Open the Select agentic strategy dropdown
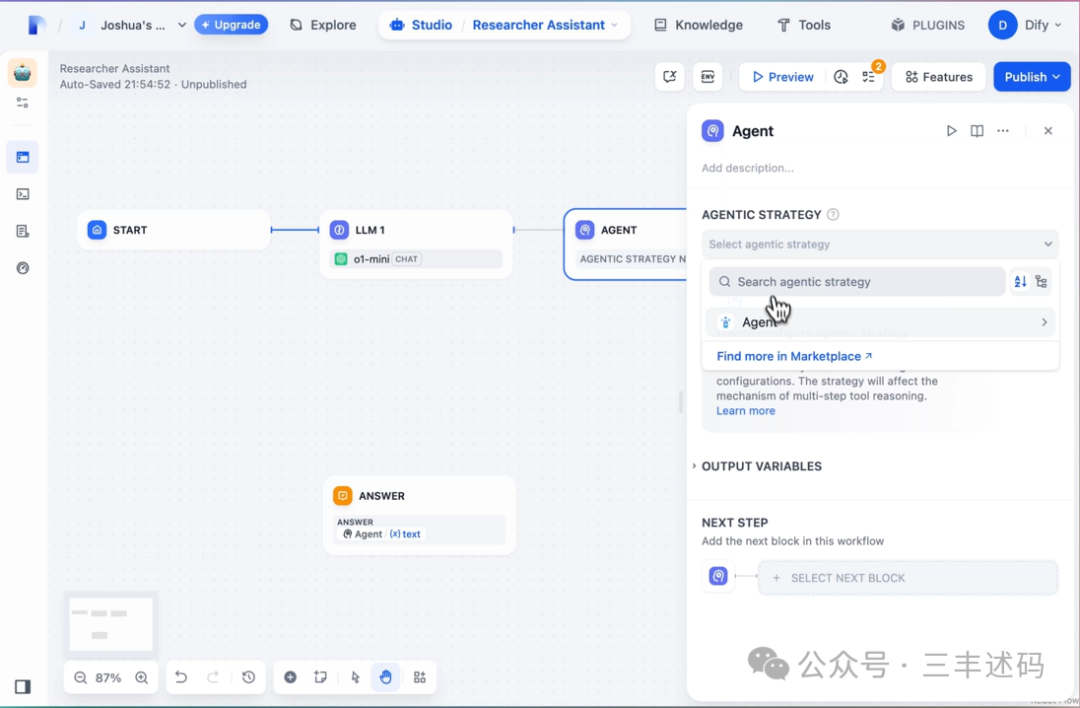Image resolution: width=1080 pixels, height=708 pixels. point(880,244)
